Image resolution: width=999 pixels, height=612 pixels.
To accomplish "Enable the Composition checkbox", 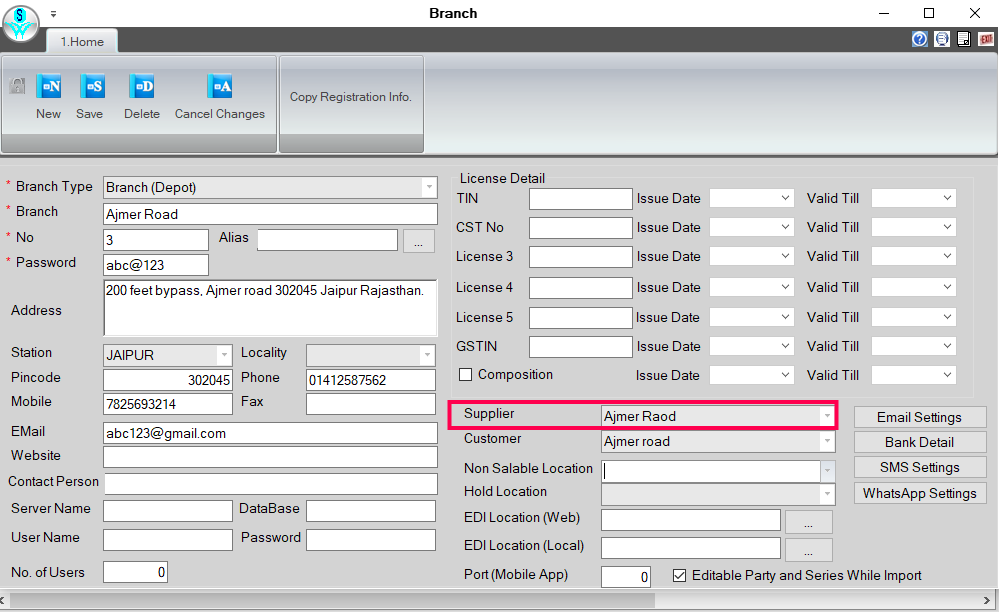I will tap(465, 375).
